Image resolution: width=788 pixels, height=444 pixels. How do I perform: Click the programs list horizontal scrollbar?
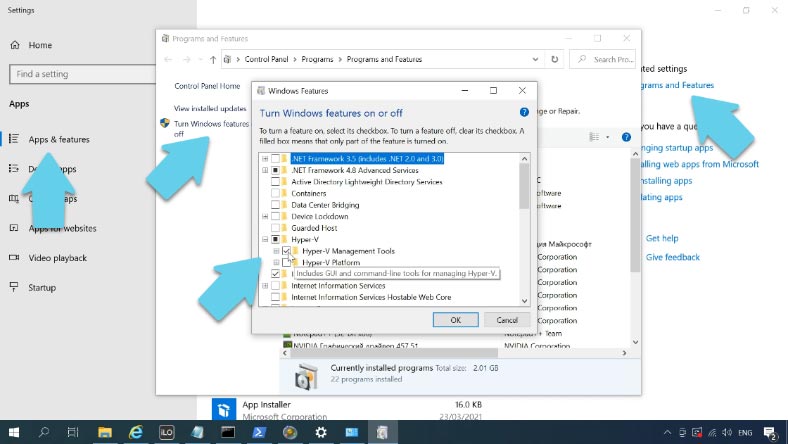coord(394,353)
